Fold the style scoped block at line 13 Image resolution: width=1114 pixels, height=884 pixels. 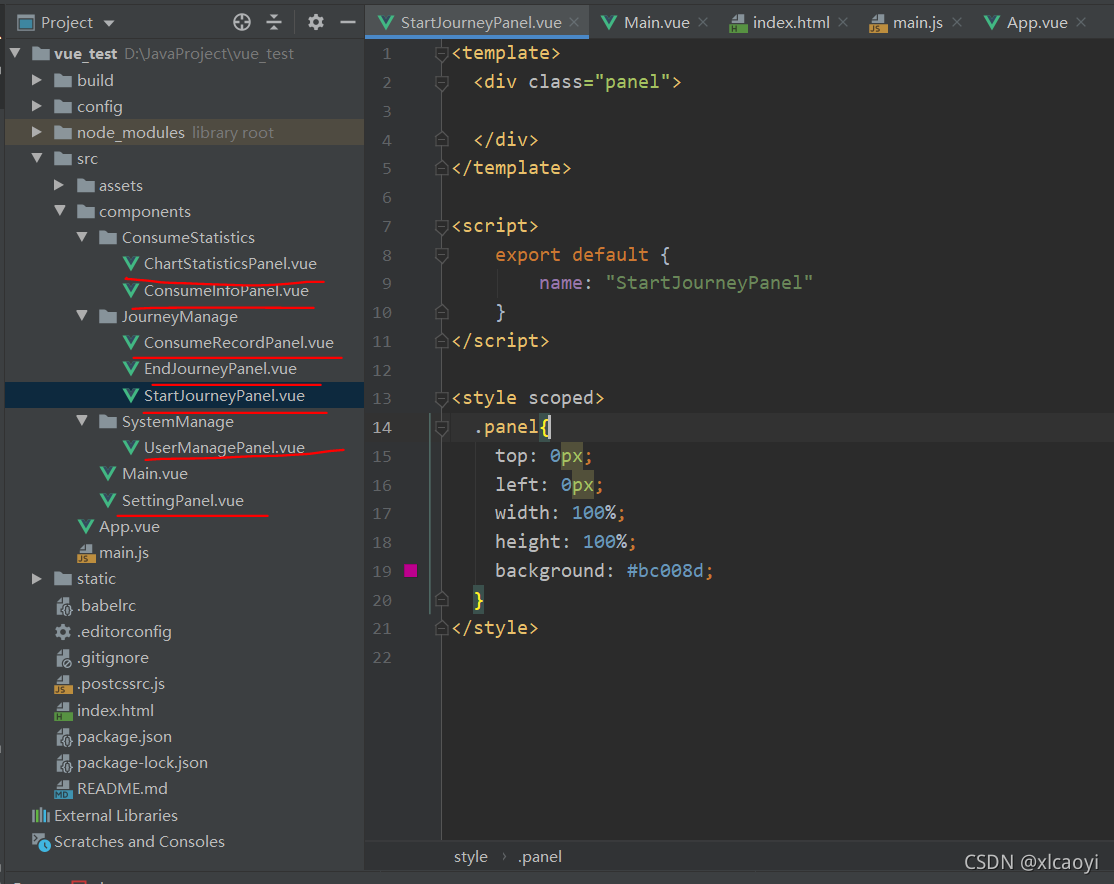click(x=441, y=398)
